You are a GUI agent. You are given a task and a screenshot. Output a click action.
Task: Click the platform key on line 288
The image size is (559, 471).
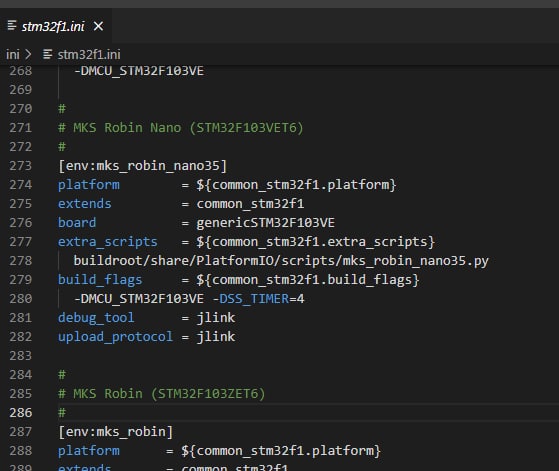[x=89, y=451]
